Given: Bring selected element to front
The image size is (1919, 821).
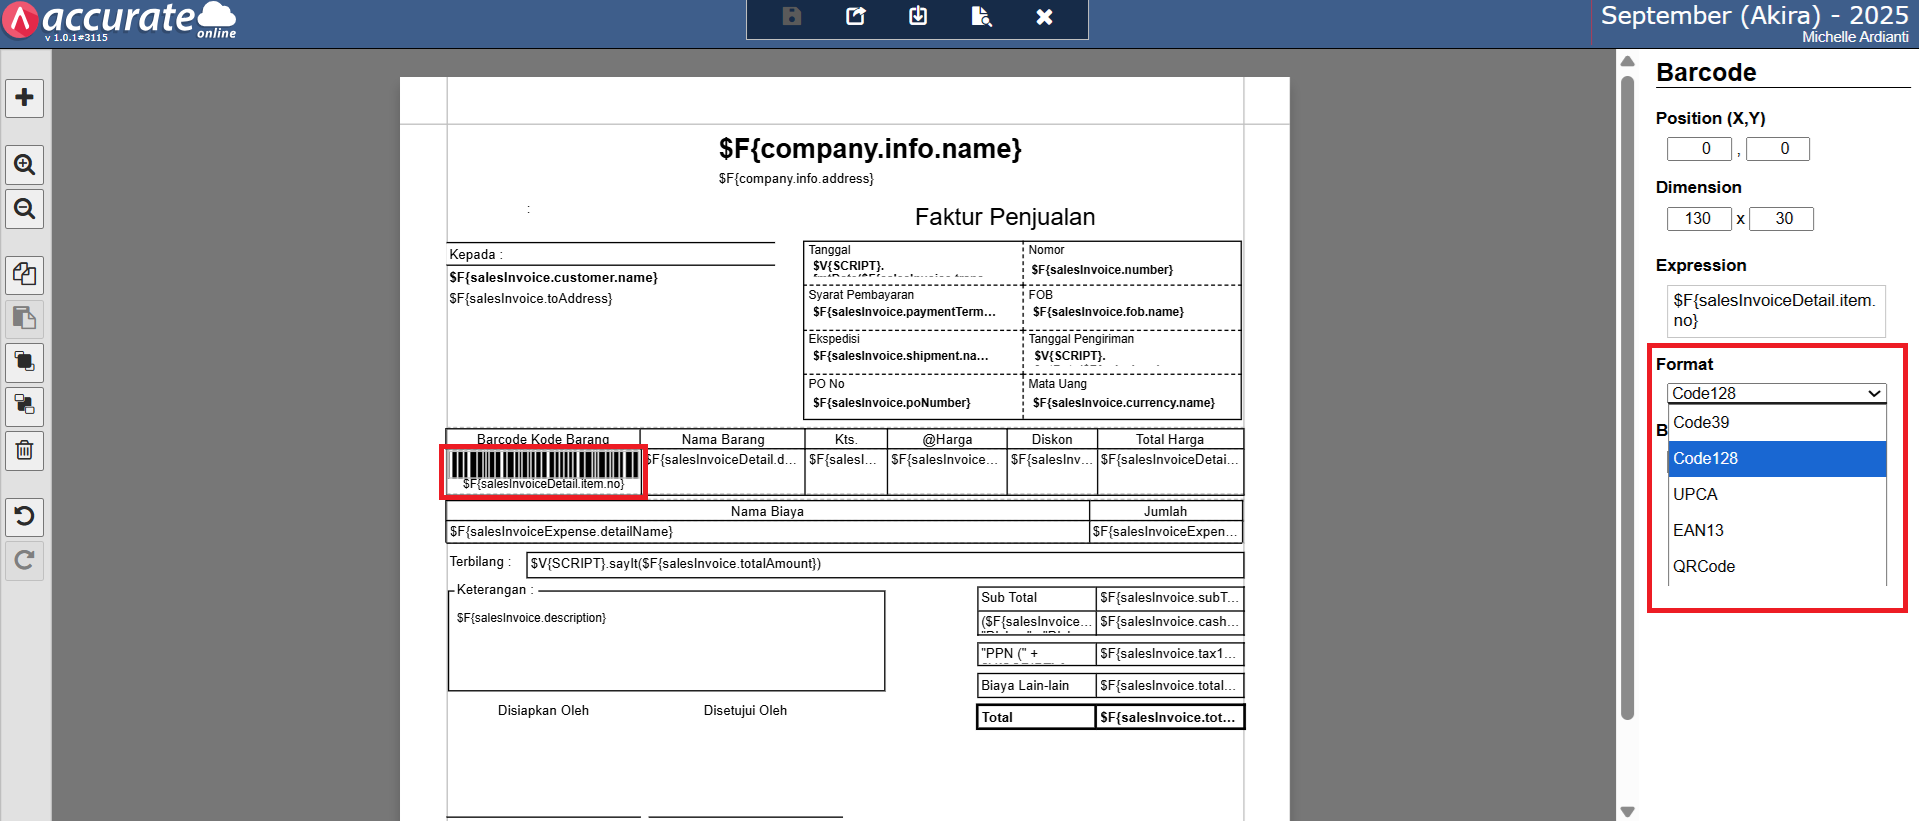Looking at the screenshot, I should pyautogui.click(x=25, y=362).
